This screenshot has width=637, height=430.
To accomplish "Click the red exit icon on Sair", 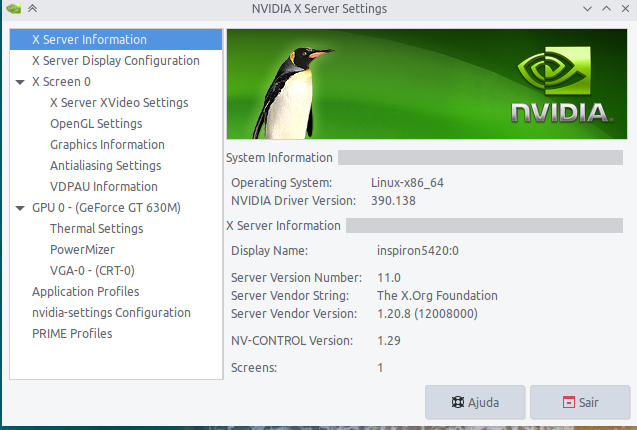I will (x=569, y=402).
